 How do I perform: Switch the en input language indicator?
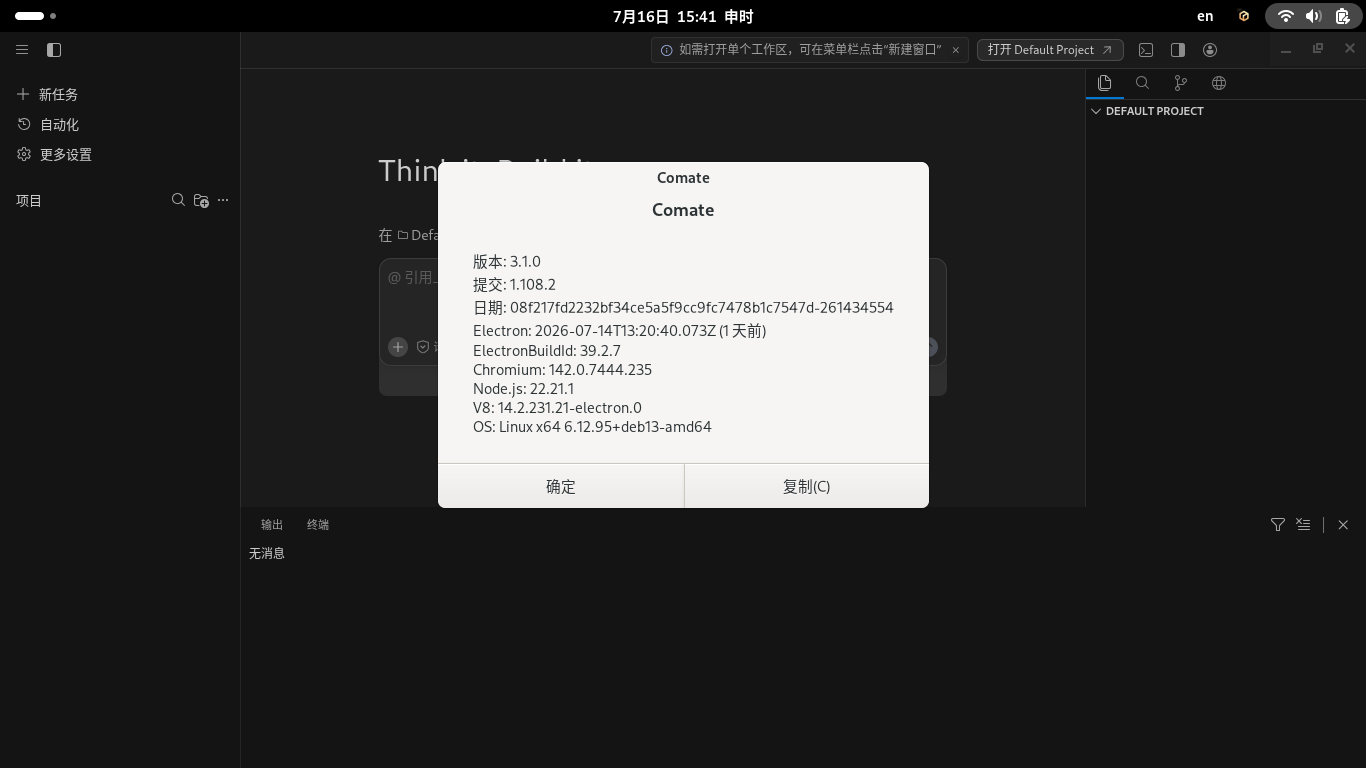[1205, 16]
